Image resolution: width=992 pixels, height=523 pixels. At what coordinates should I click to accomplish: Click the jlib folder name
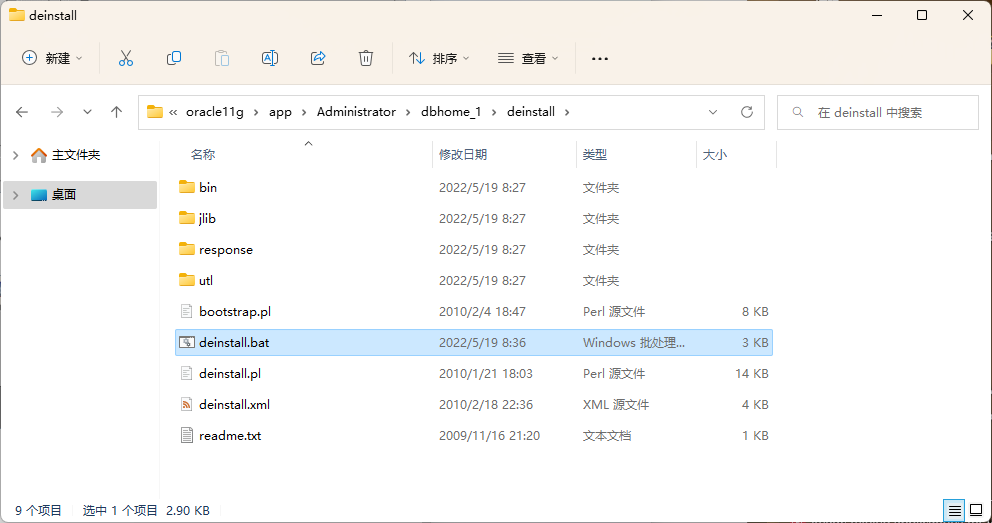coord(208,218)
